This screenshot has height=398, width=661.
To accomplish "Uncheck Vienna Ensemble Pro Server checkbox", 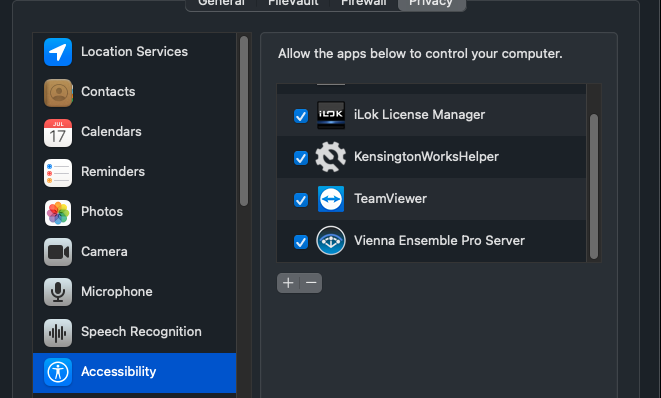I will click(301, 242).
